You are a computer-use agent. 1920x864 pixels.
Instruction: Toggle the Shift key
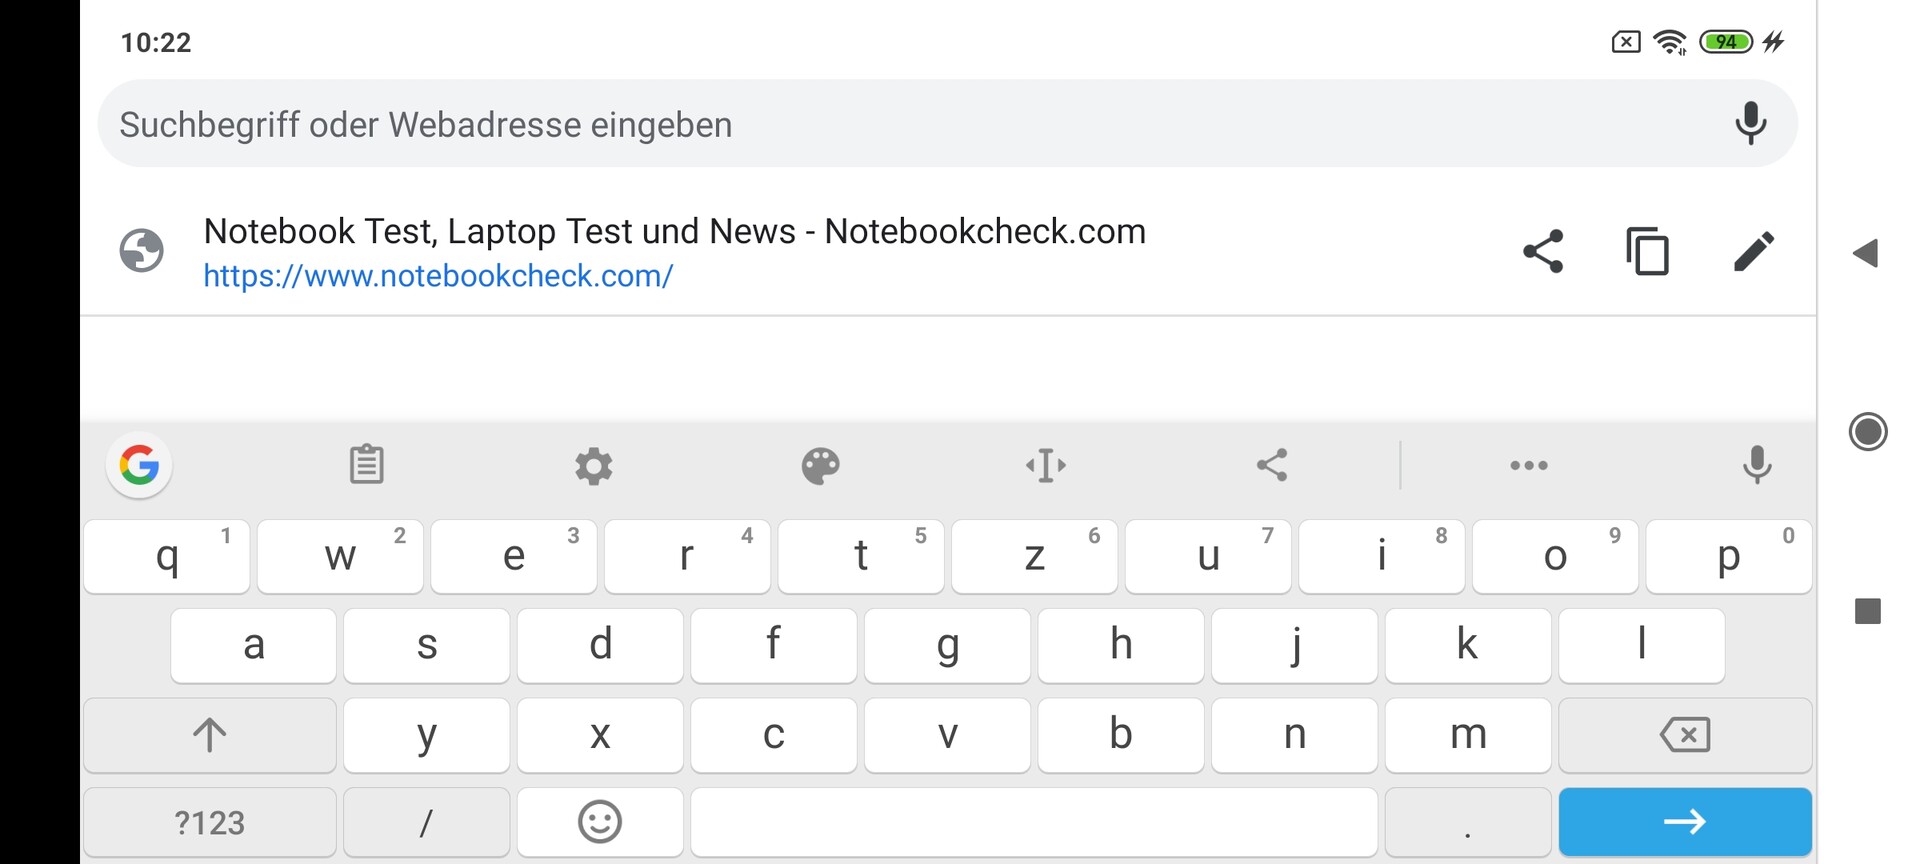210,735
